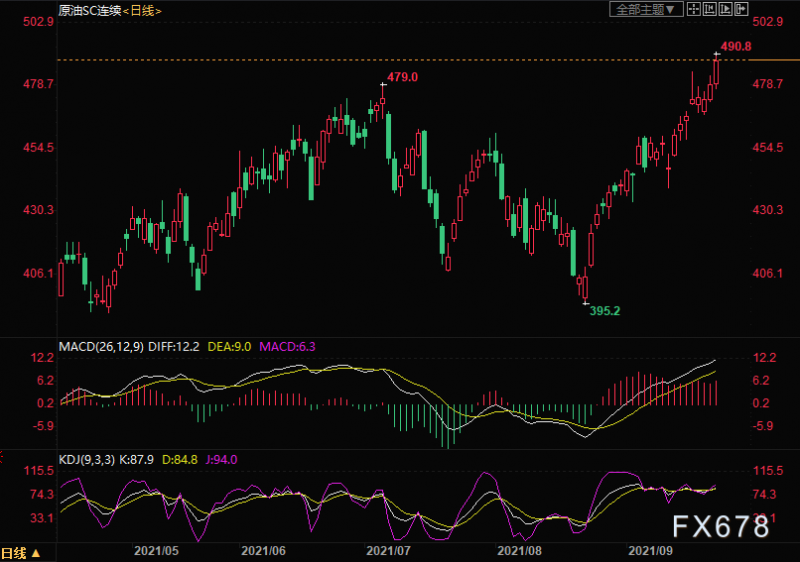The height and width of the screenshot is (562, 800).
Task: Click the 原油SC连续 chart title
Action: point(90,10)
